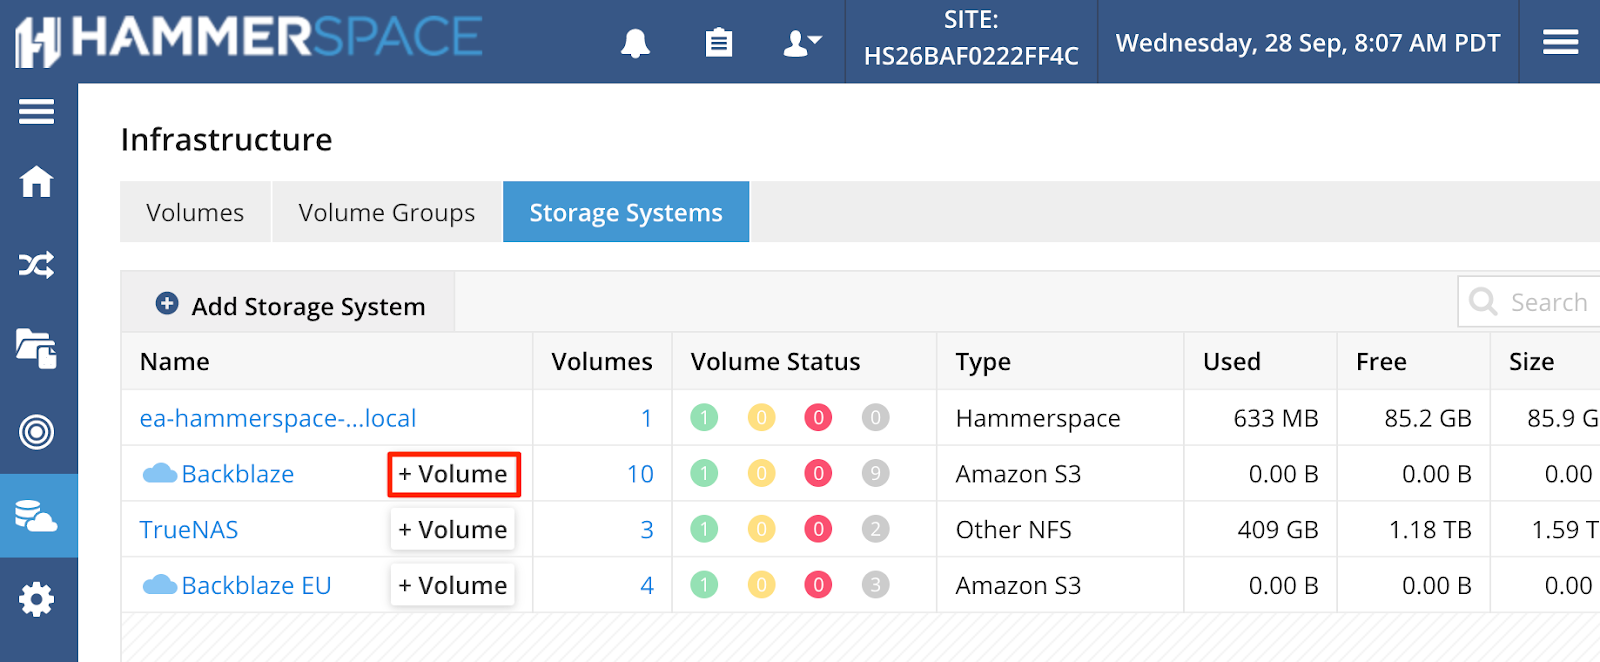1600x662 pixels.
Task: Open the settings gear in sidebar
Action: (37, 599)
